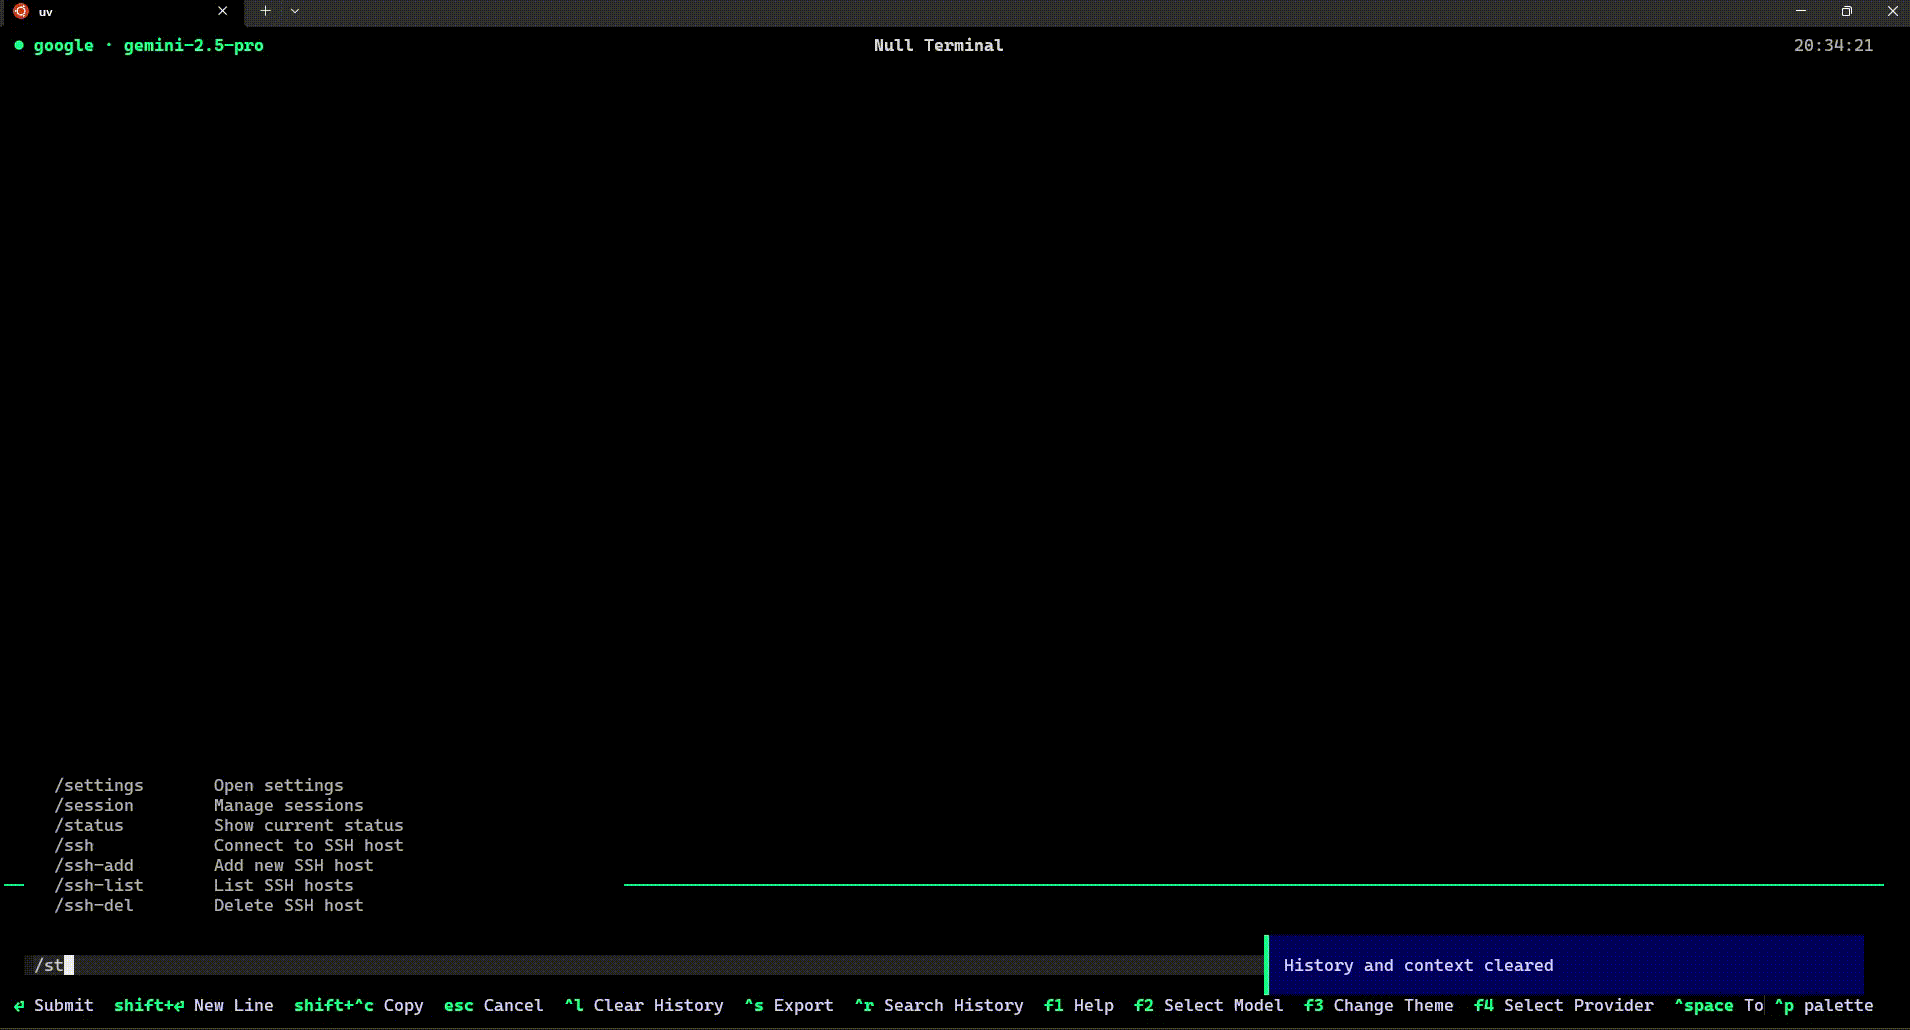Click Copy in the footer
1910x1030 pixels.
pos(359,1005)
